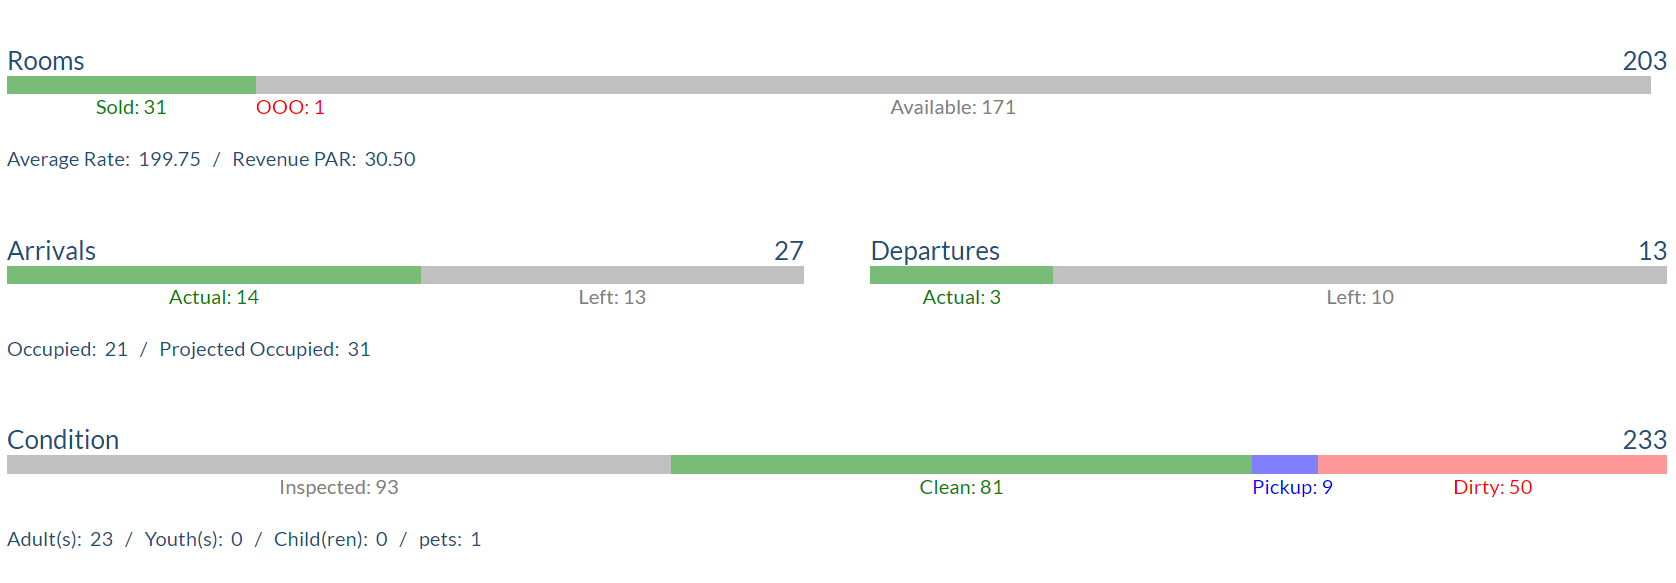
Task: Click the green Departures Actual bar segment
Action: click(x=961, y=275)
